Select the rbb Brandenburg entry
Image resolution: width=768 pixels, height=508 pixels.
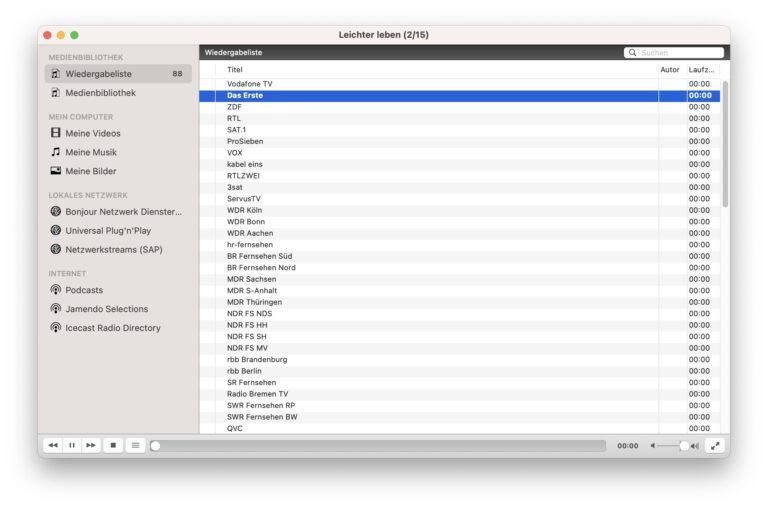click(x=459, y=360)
